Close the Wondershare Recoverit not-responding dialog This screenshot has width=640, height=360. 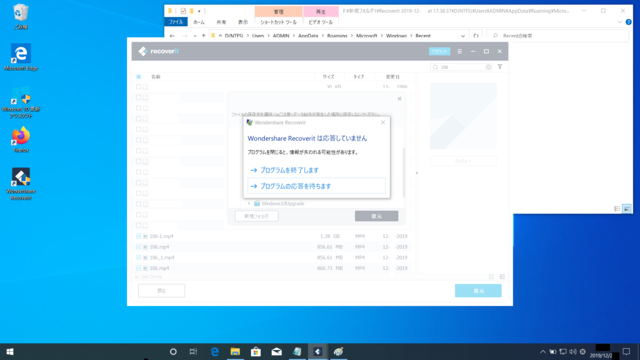383,122
